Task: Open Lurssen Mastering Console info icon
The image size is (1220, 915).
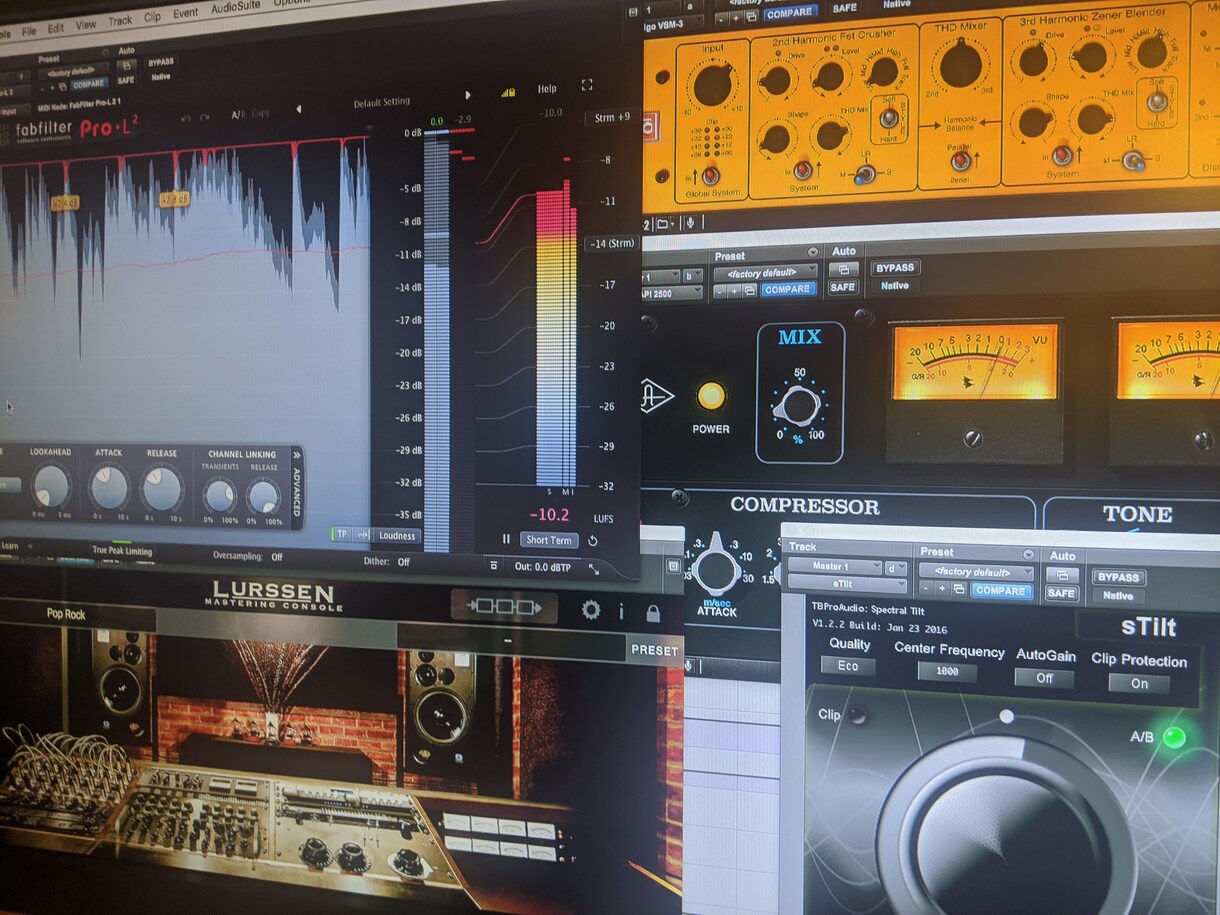Action: pos(621,611)
